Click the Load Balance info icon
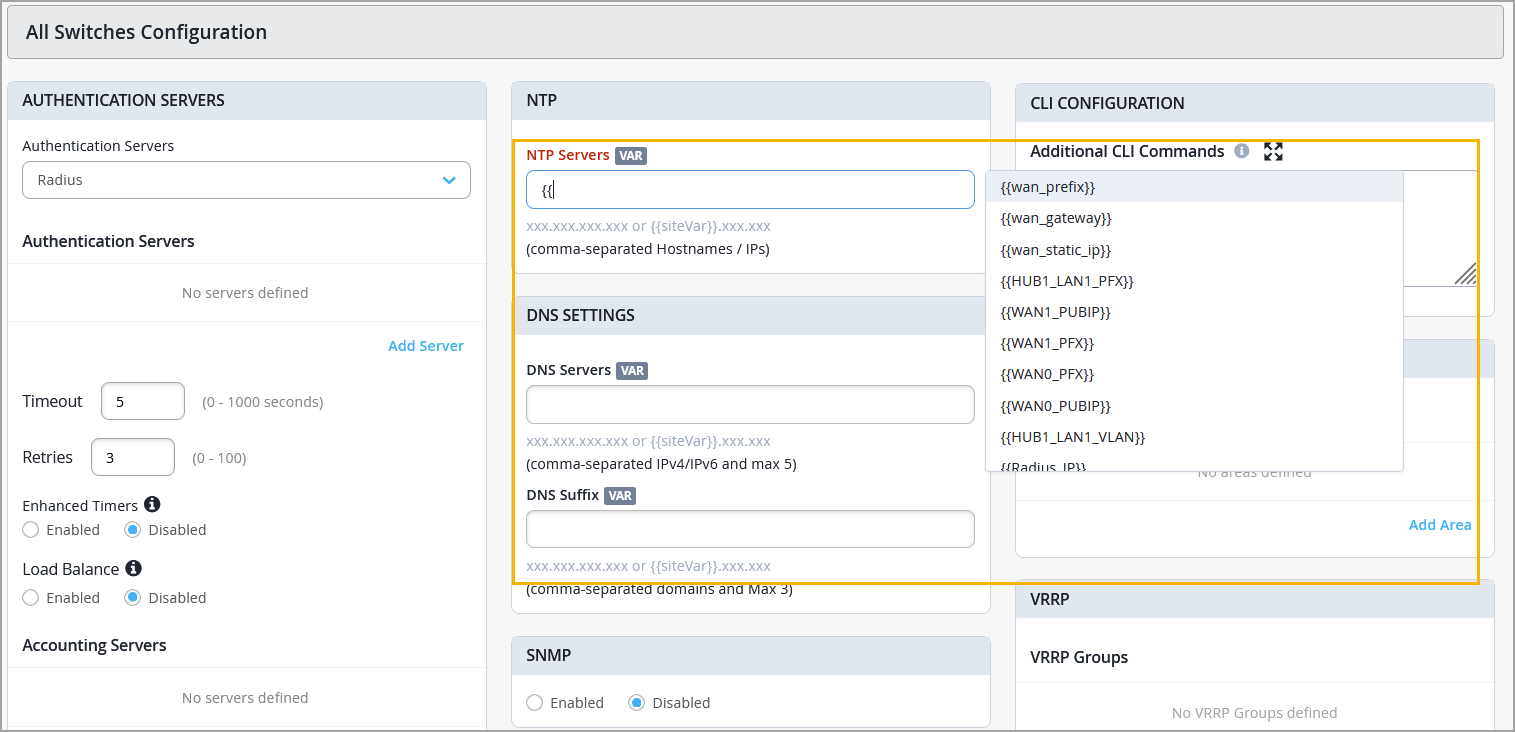 tap(133, 568)
